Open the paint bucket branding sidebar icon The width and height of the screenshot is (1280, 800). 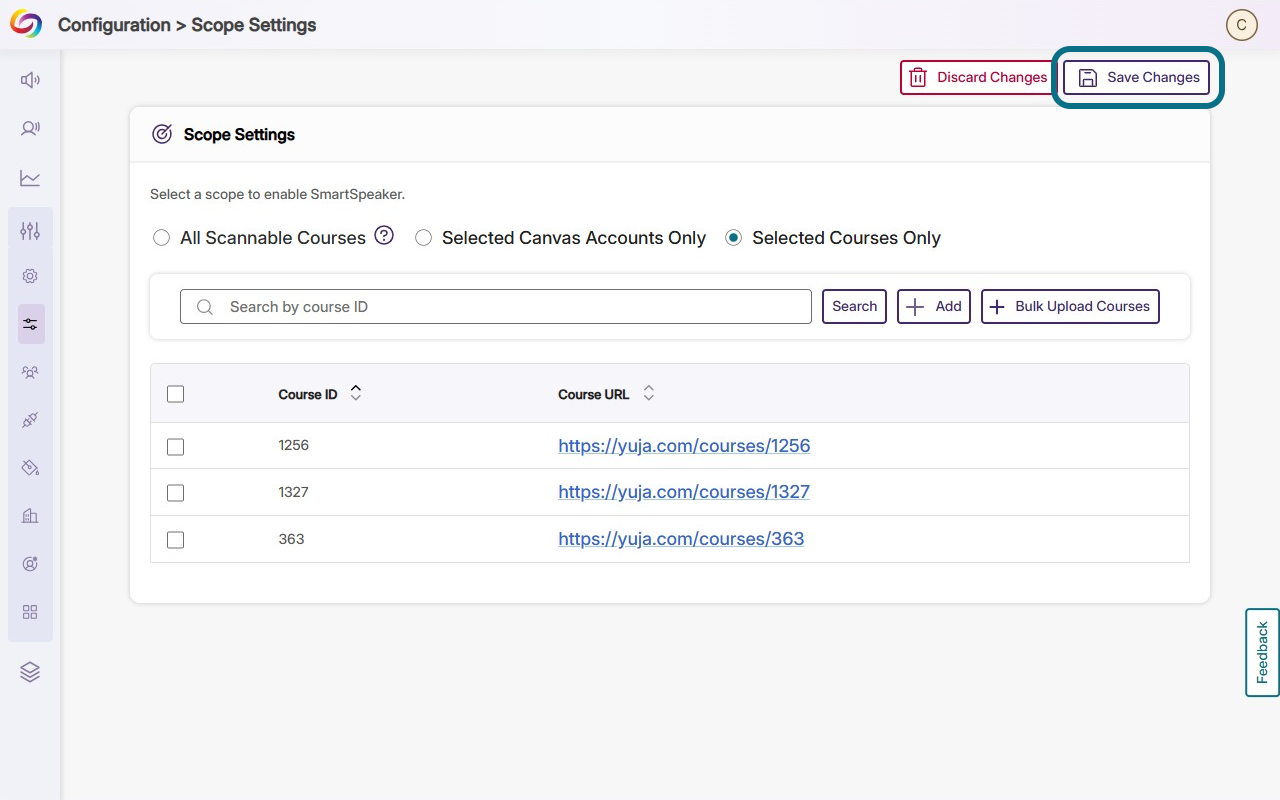tap(30, 468)
